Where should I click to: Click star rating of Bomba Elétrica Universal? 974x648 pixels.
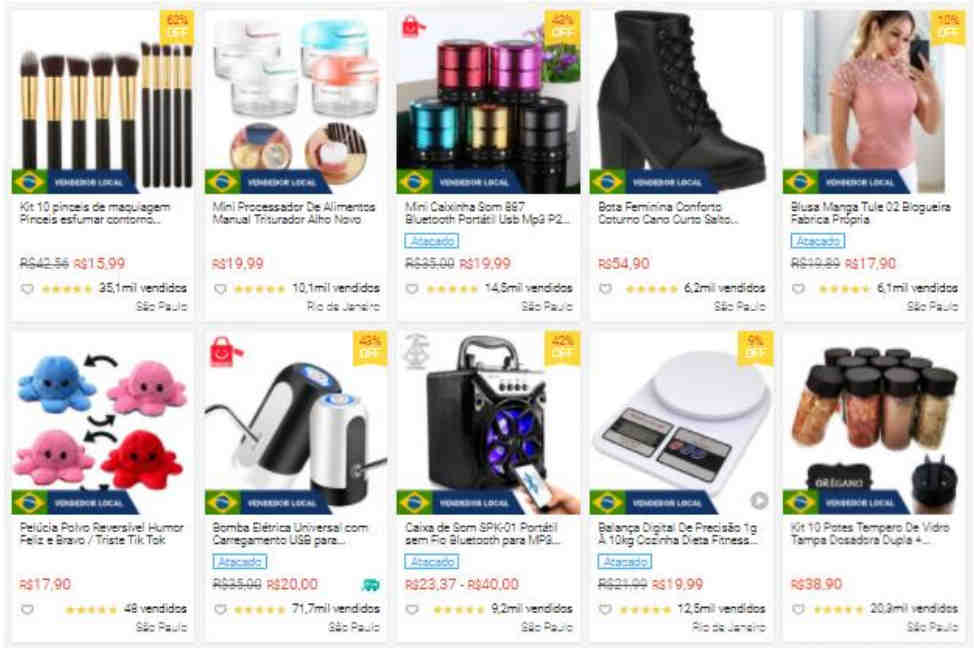[x=260, y=609]
